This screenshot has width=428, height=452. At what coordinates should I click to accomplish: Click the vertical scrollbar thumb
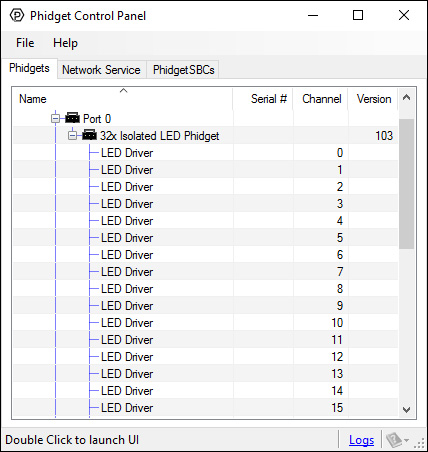[x=406, y=183]
